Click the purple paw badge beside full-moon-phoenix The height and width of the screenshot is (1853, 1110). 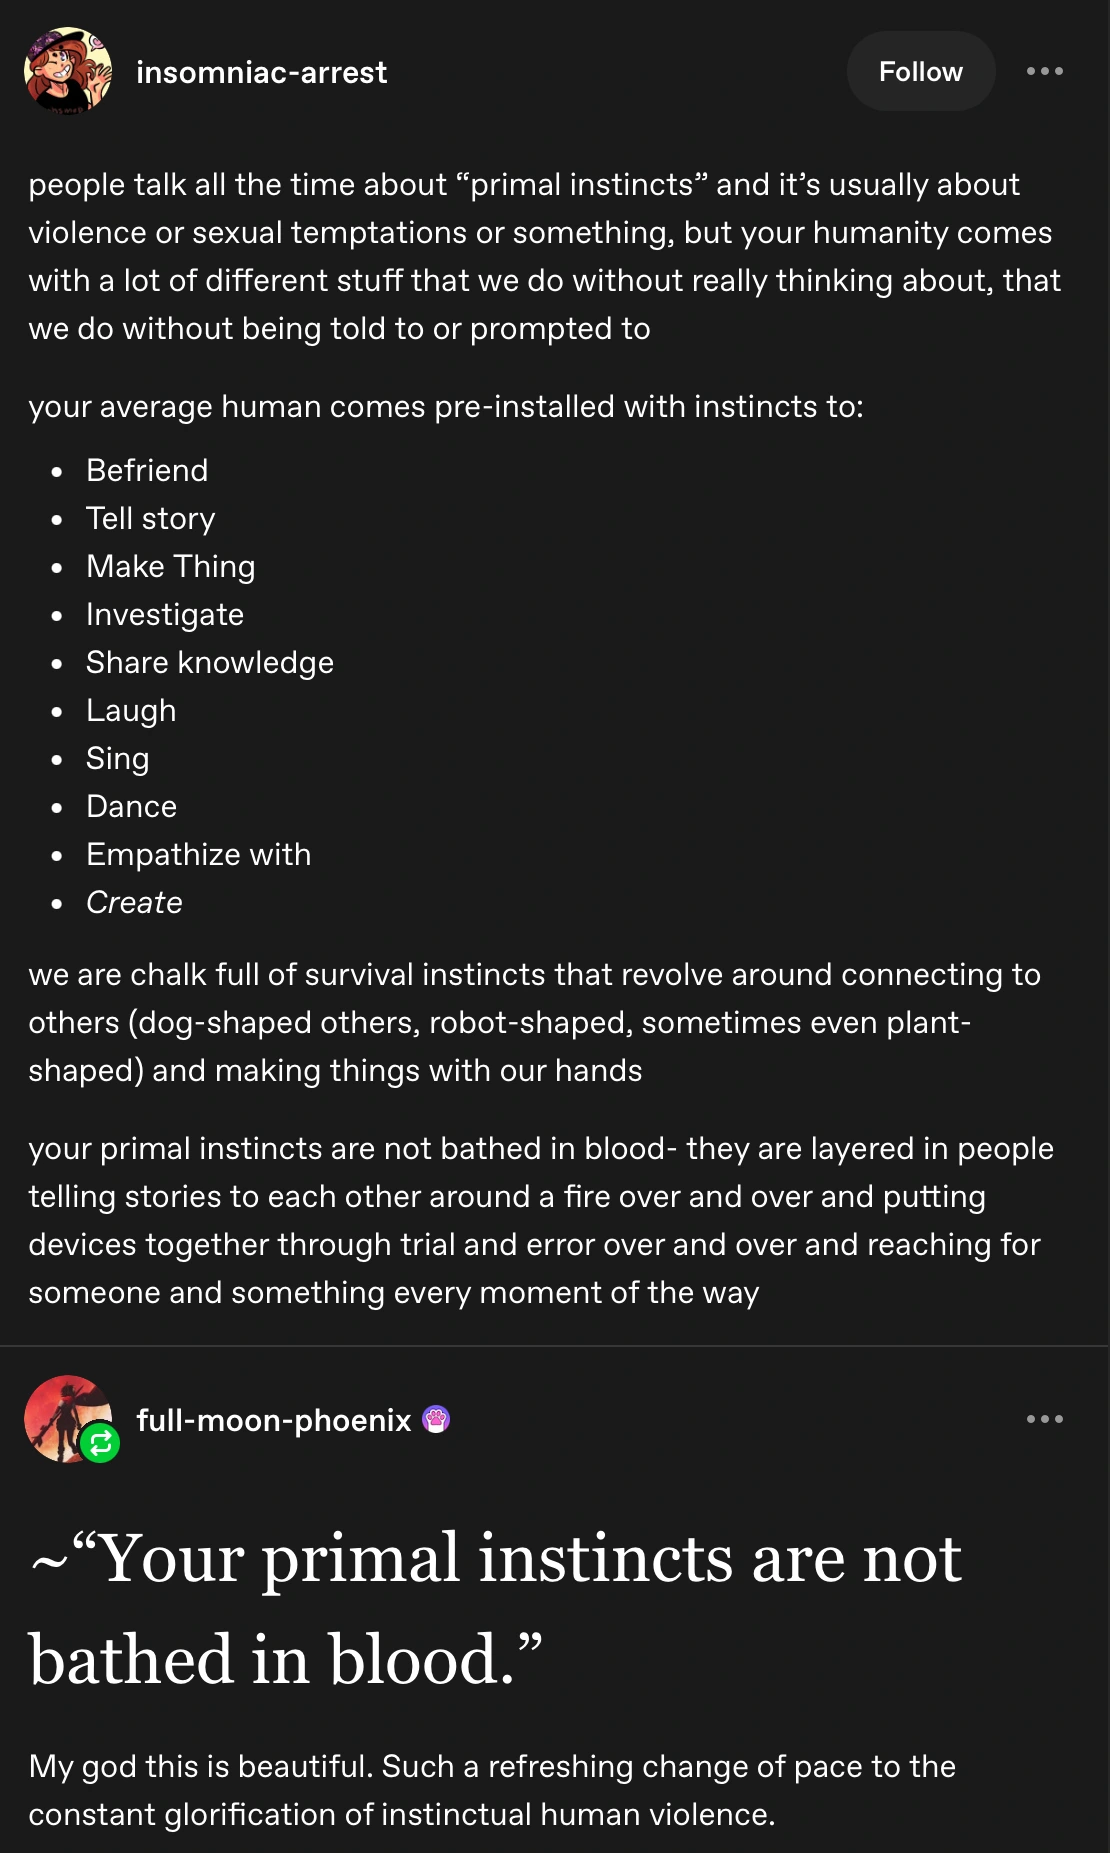pyautogui.click(x=436, y=1419)
